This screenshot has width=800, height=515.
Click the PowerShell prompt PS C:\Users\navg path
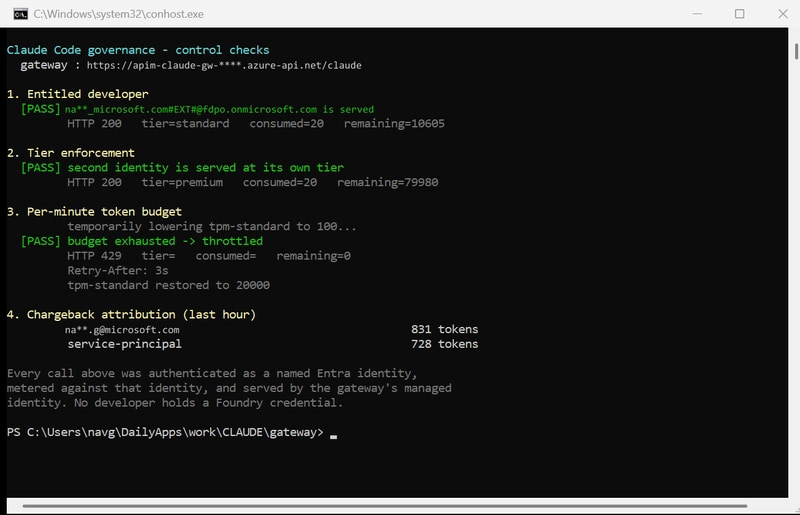[x=165, y=432]
